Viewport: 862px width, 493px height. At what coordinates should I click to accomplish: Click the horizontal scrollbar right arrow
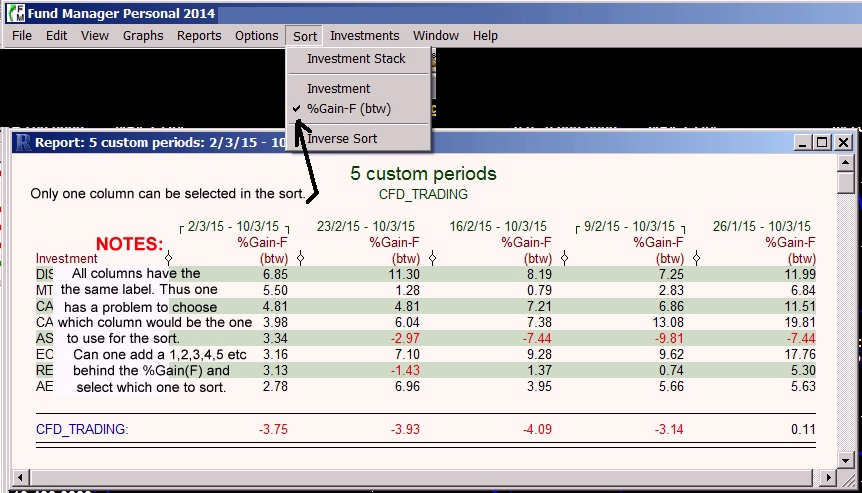click(827, 478)
